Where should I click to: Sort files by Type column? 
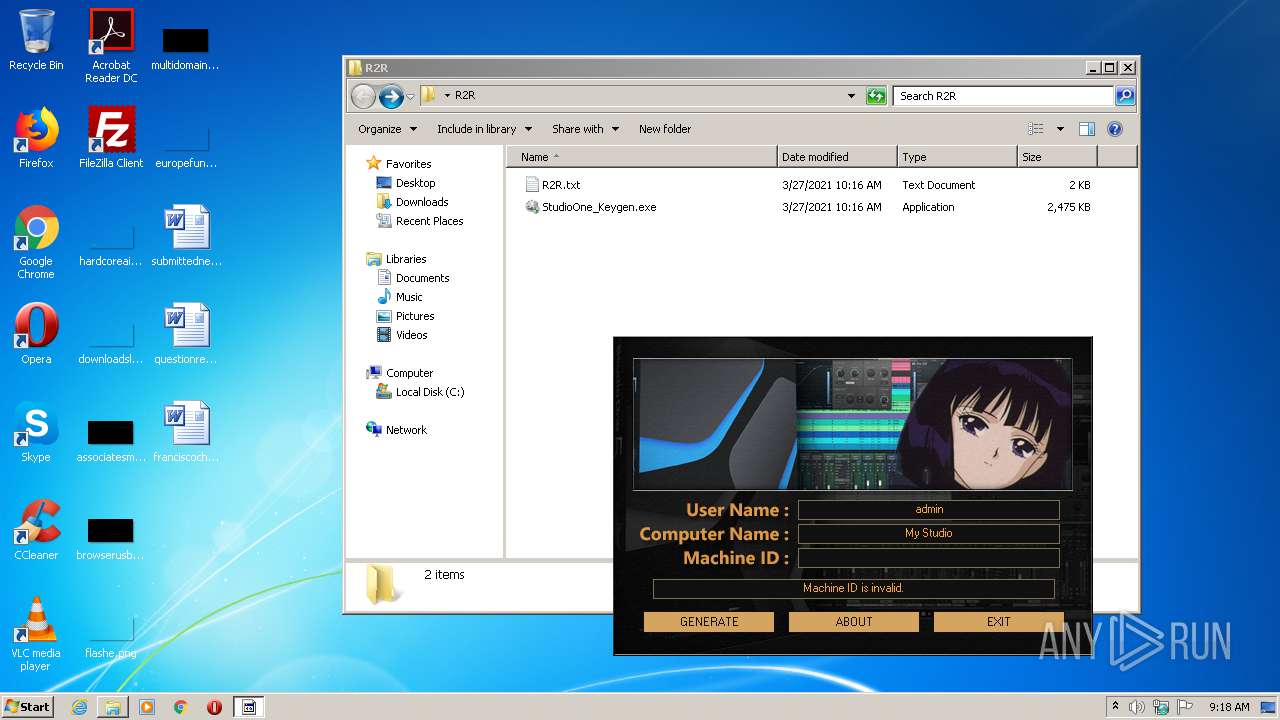[957, 157]
